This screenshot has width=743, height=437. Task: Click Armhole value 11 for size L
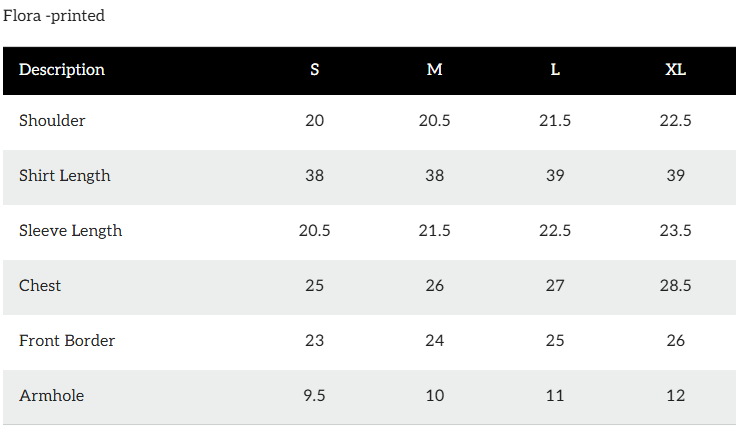(x=555, y=396)
